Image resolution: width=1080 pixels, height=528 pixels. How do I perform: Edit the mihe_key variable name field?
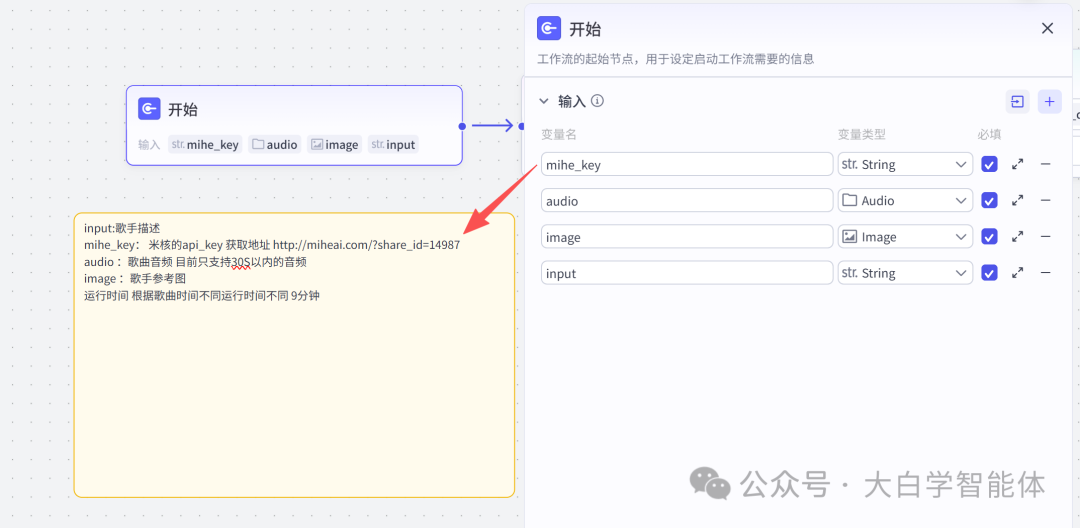687,164
